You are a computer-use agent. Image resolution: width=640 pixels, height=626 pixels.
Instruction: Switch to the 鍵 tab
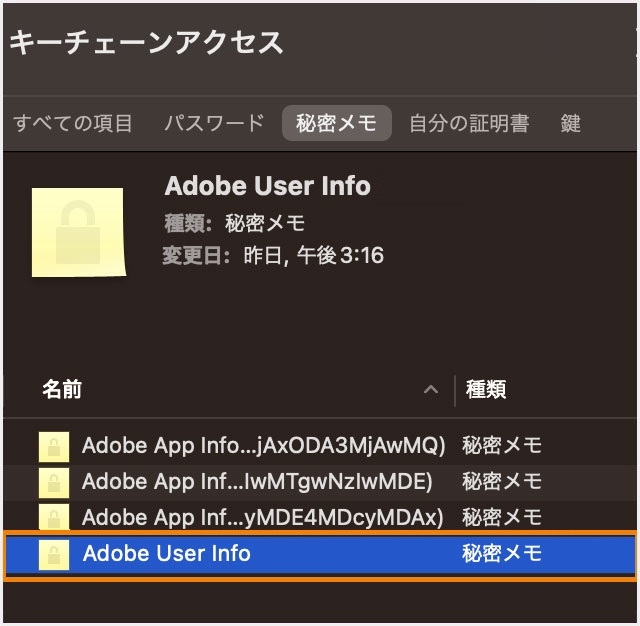[x=570, y=123]
